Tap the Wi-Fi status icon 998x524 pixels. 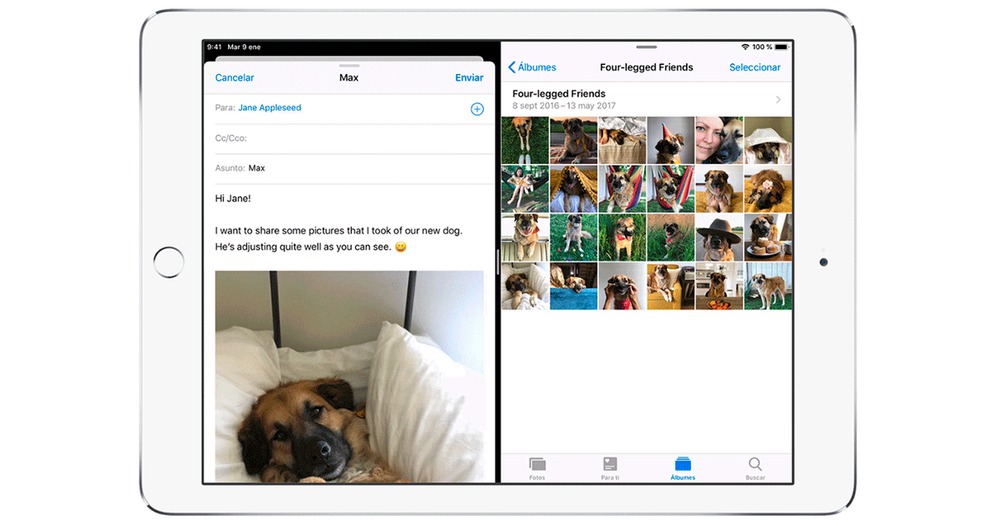[745, 47]
